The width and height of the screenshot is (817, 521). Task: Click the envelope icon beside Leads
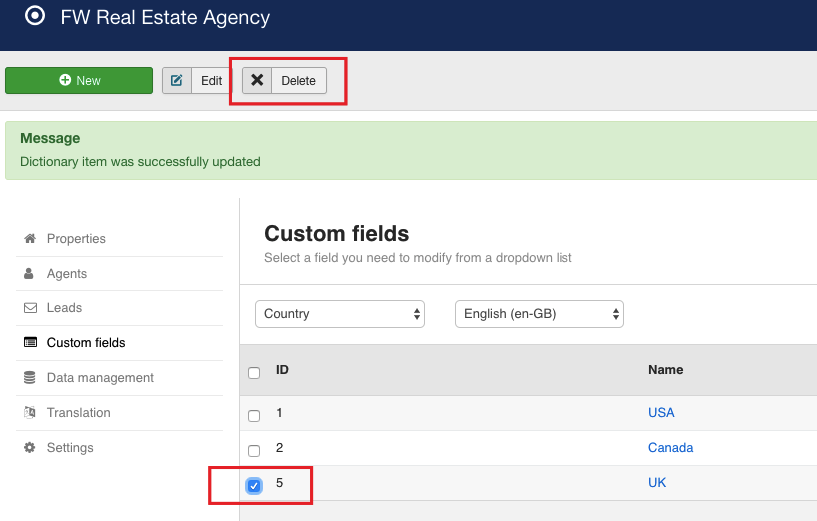tap(30, 308)
